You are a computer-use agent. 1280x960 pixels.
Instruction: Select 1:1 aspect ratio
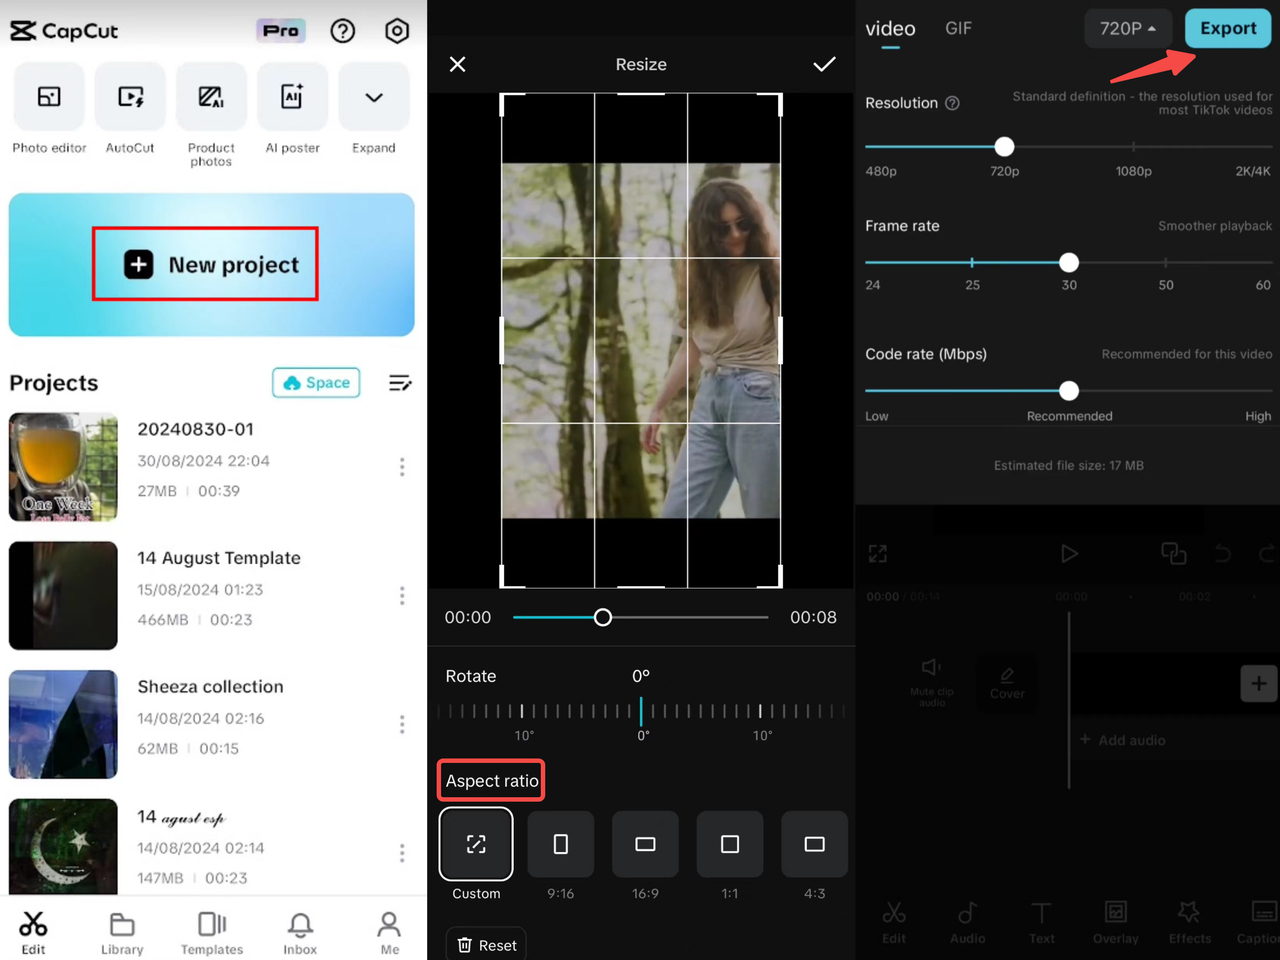pyautogui.click(x=730, y=844)
